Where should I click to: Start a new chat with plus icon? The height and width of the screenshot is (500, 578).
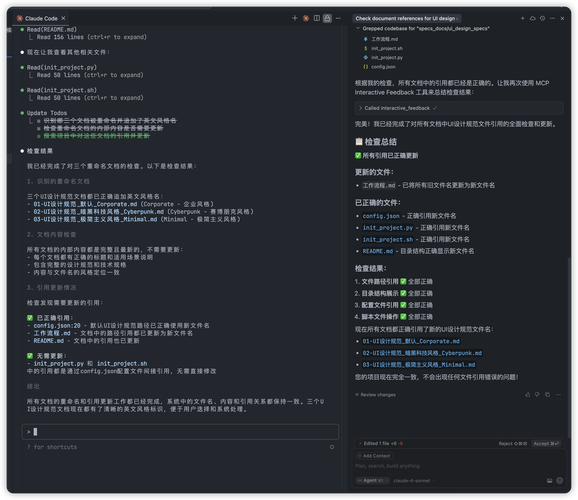pyautogui.click(x=522, y=18)
